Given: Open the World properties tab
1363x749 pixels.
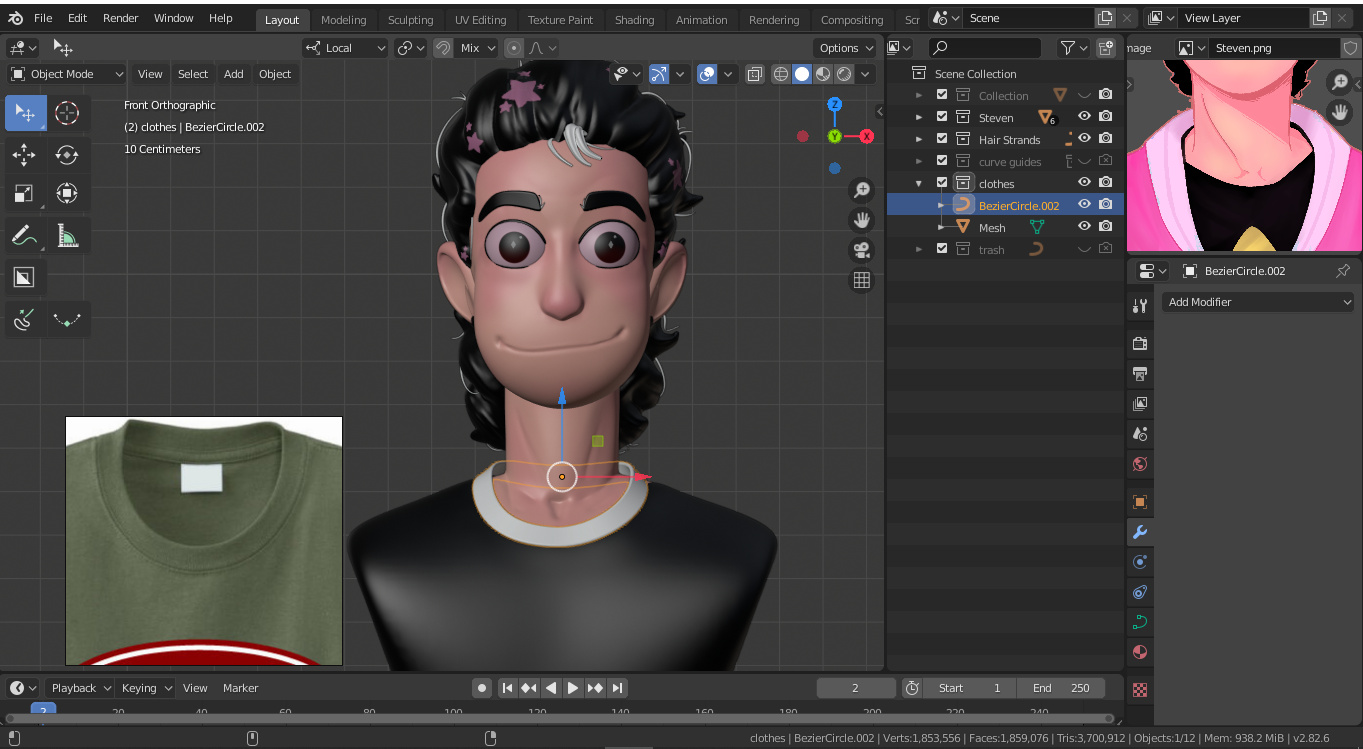Looking at the screenshot, I should [x=1140, y=464].
